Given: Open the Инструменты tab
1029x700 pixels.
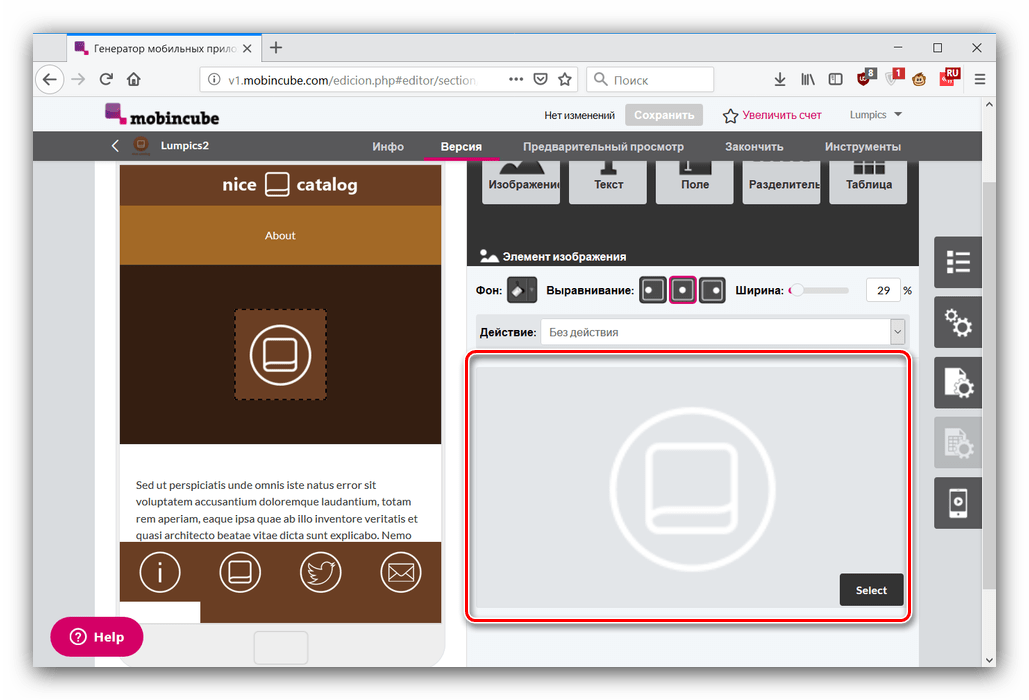Looking at the screenshot, I should [862, 146].
